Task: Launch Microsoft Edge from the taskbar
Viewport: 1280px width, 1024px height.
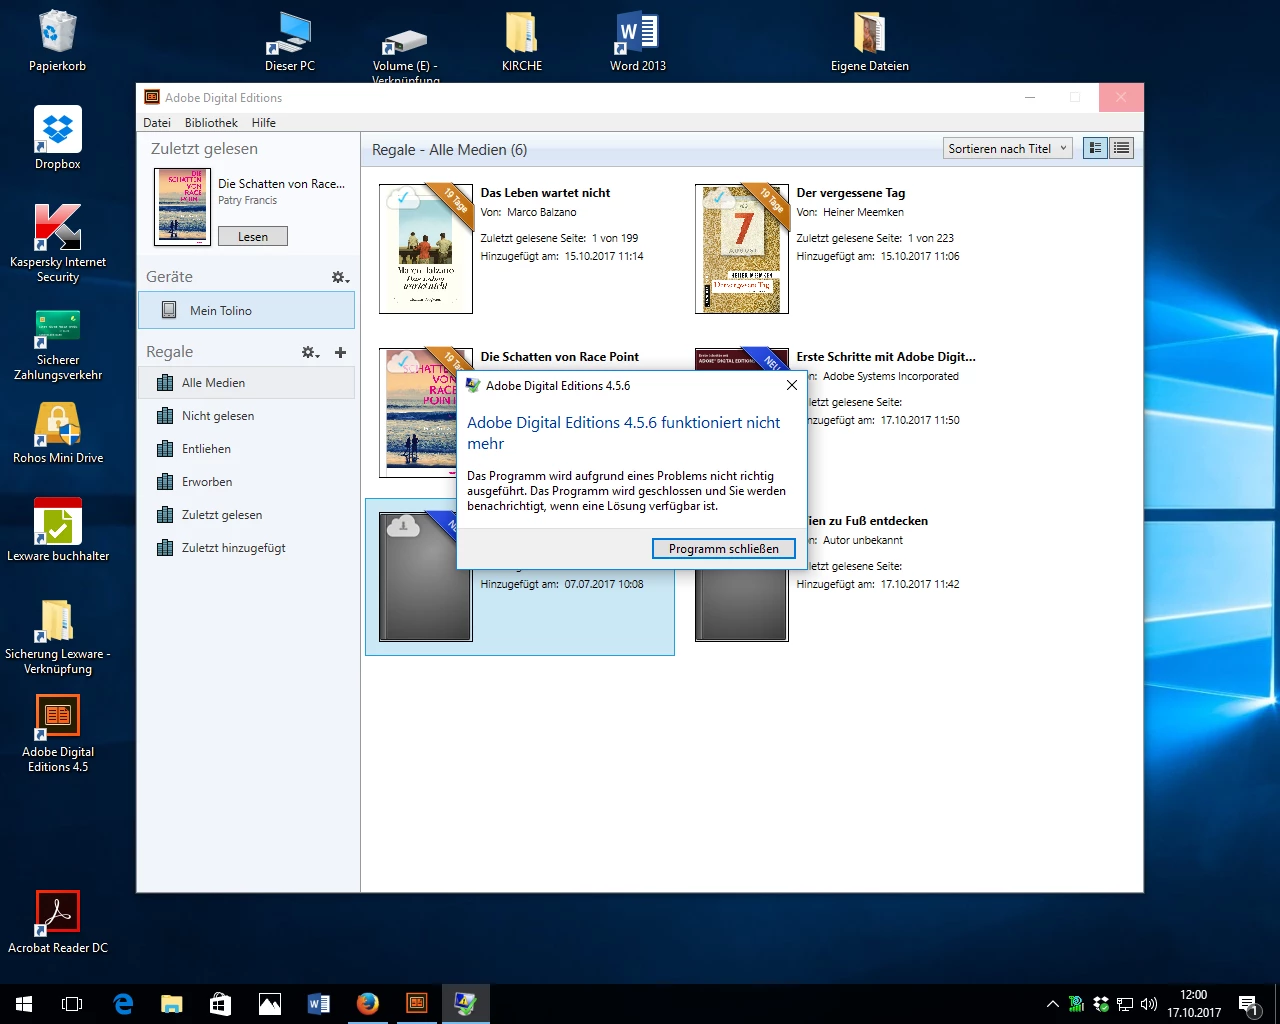Action: click(x=123, y=1004)
